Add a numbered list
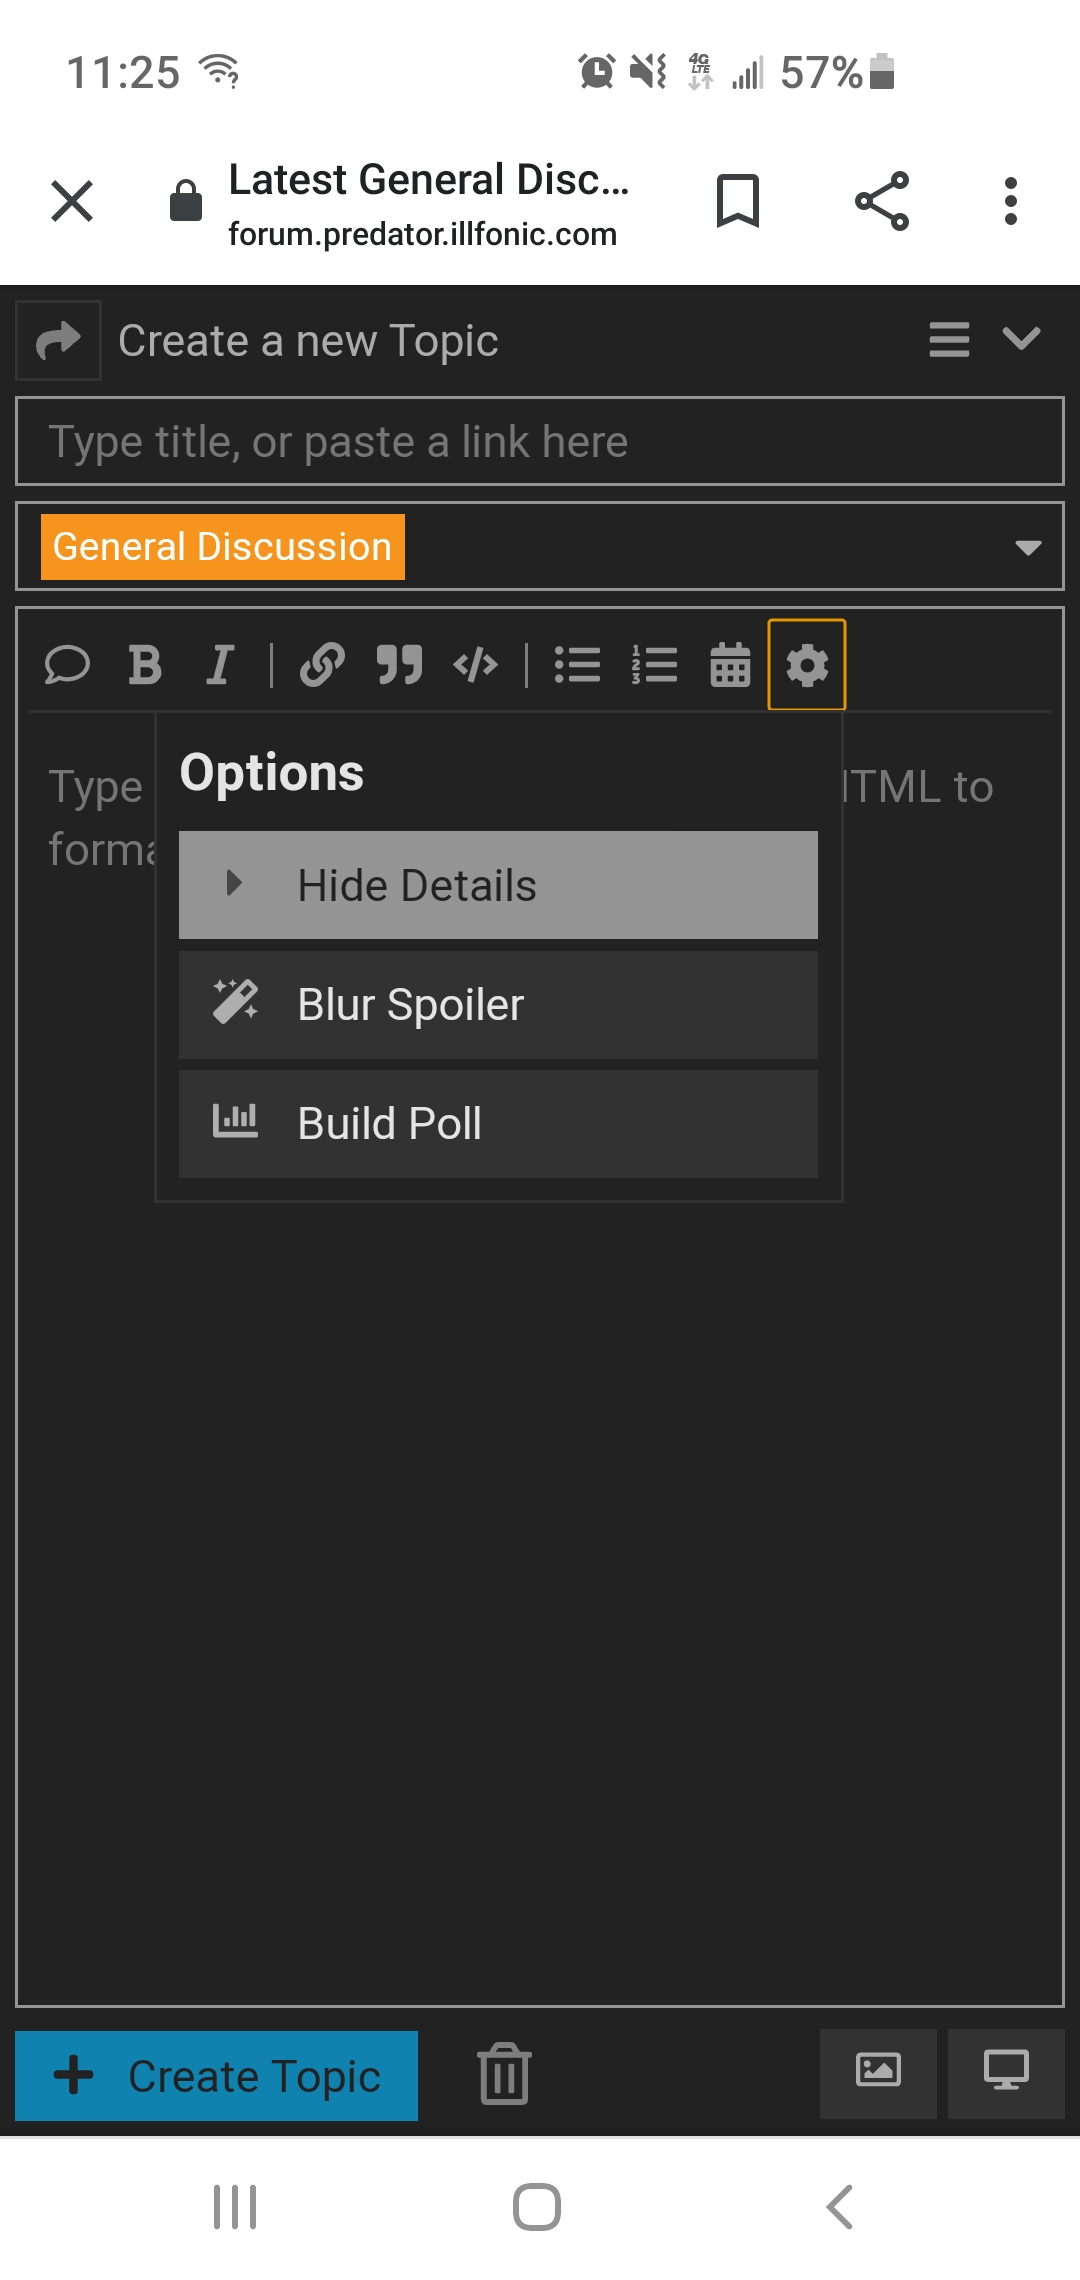1080x2280 pixels. pyautogui.click(x=655, y=665)
